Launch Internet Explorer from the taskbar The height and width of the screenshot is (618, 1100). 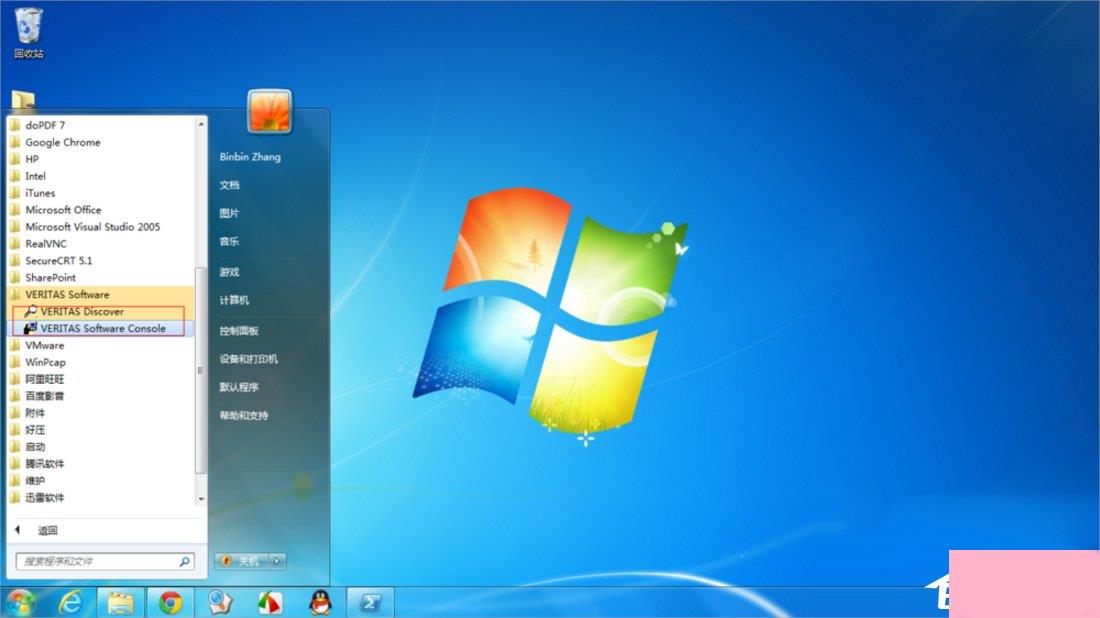tap(71, 602)
